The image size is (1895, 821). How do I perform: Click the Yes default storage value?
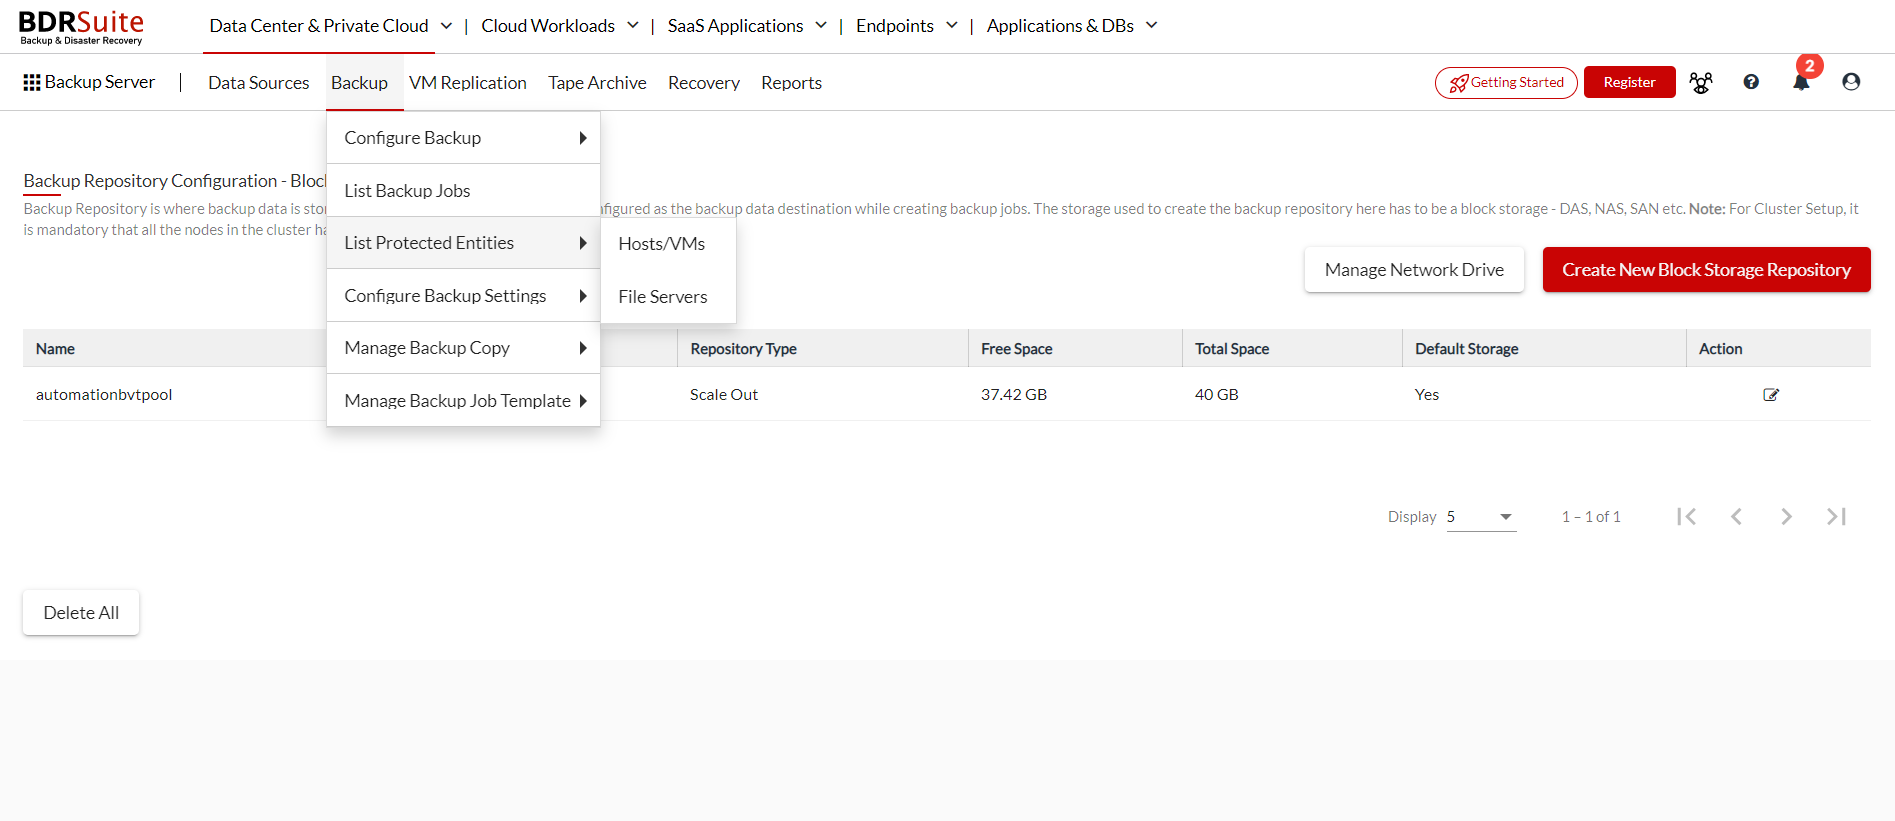pyautogui.click(x=1427, y=395)
